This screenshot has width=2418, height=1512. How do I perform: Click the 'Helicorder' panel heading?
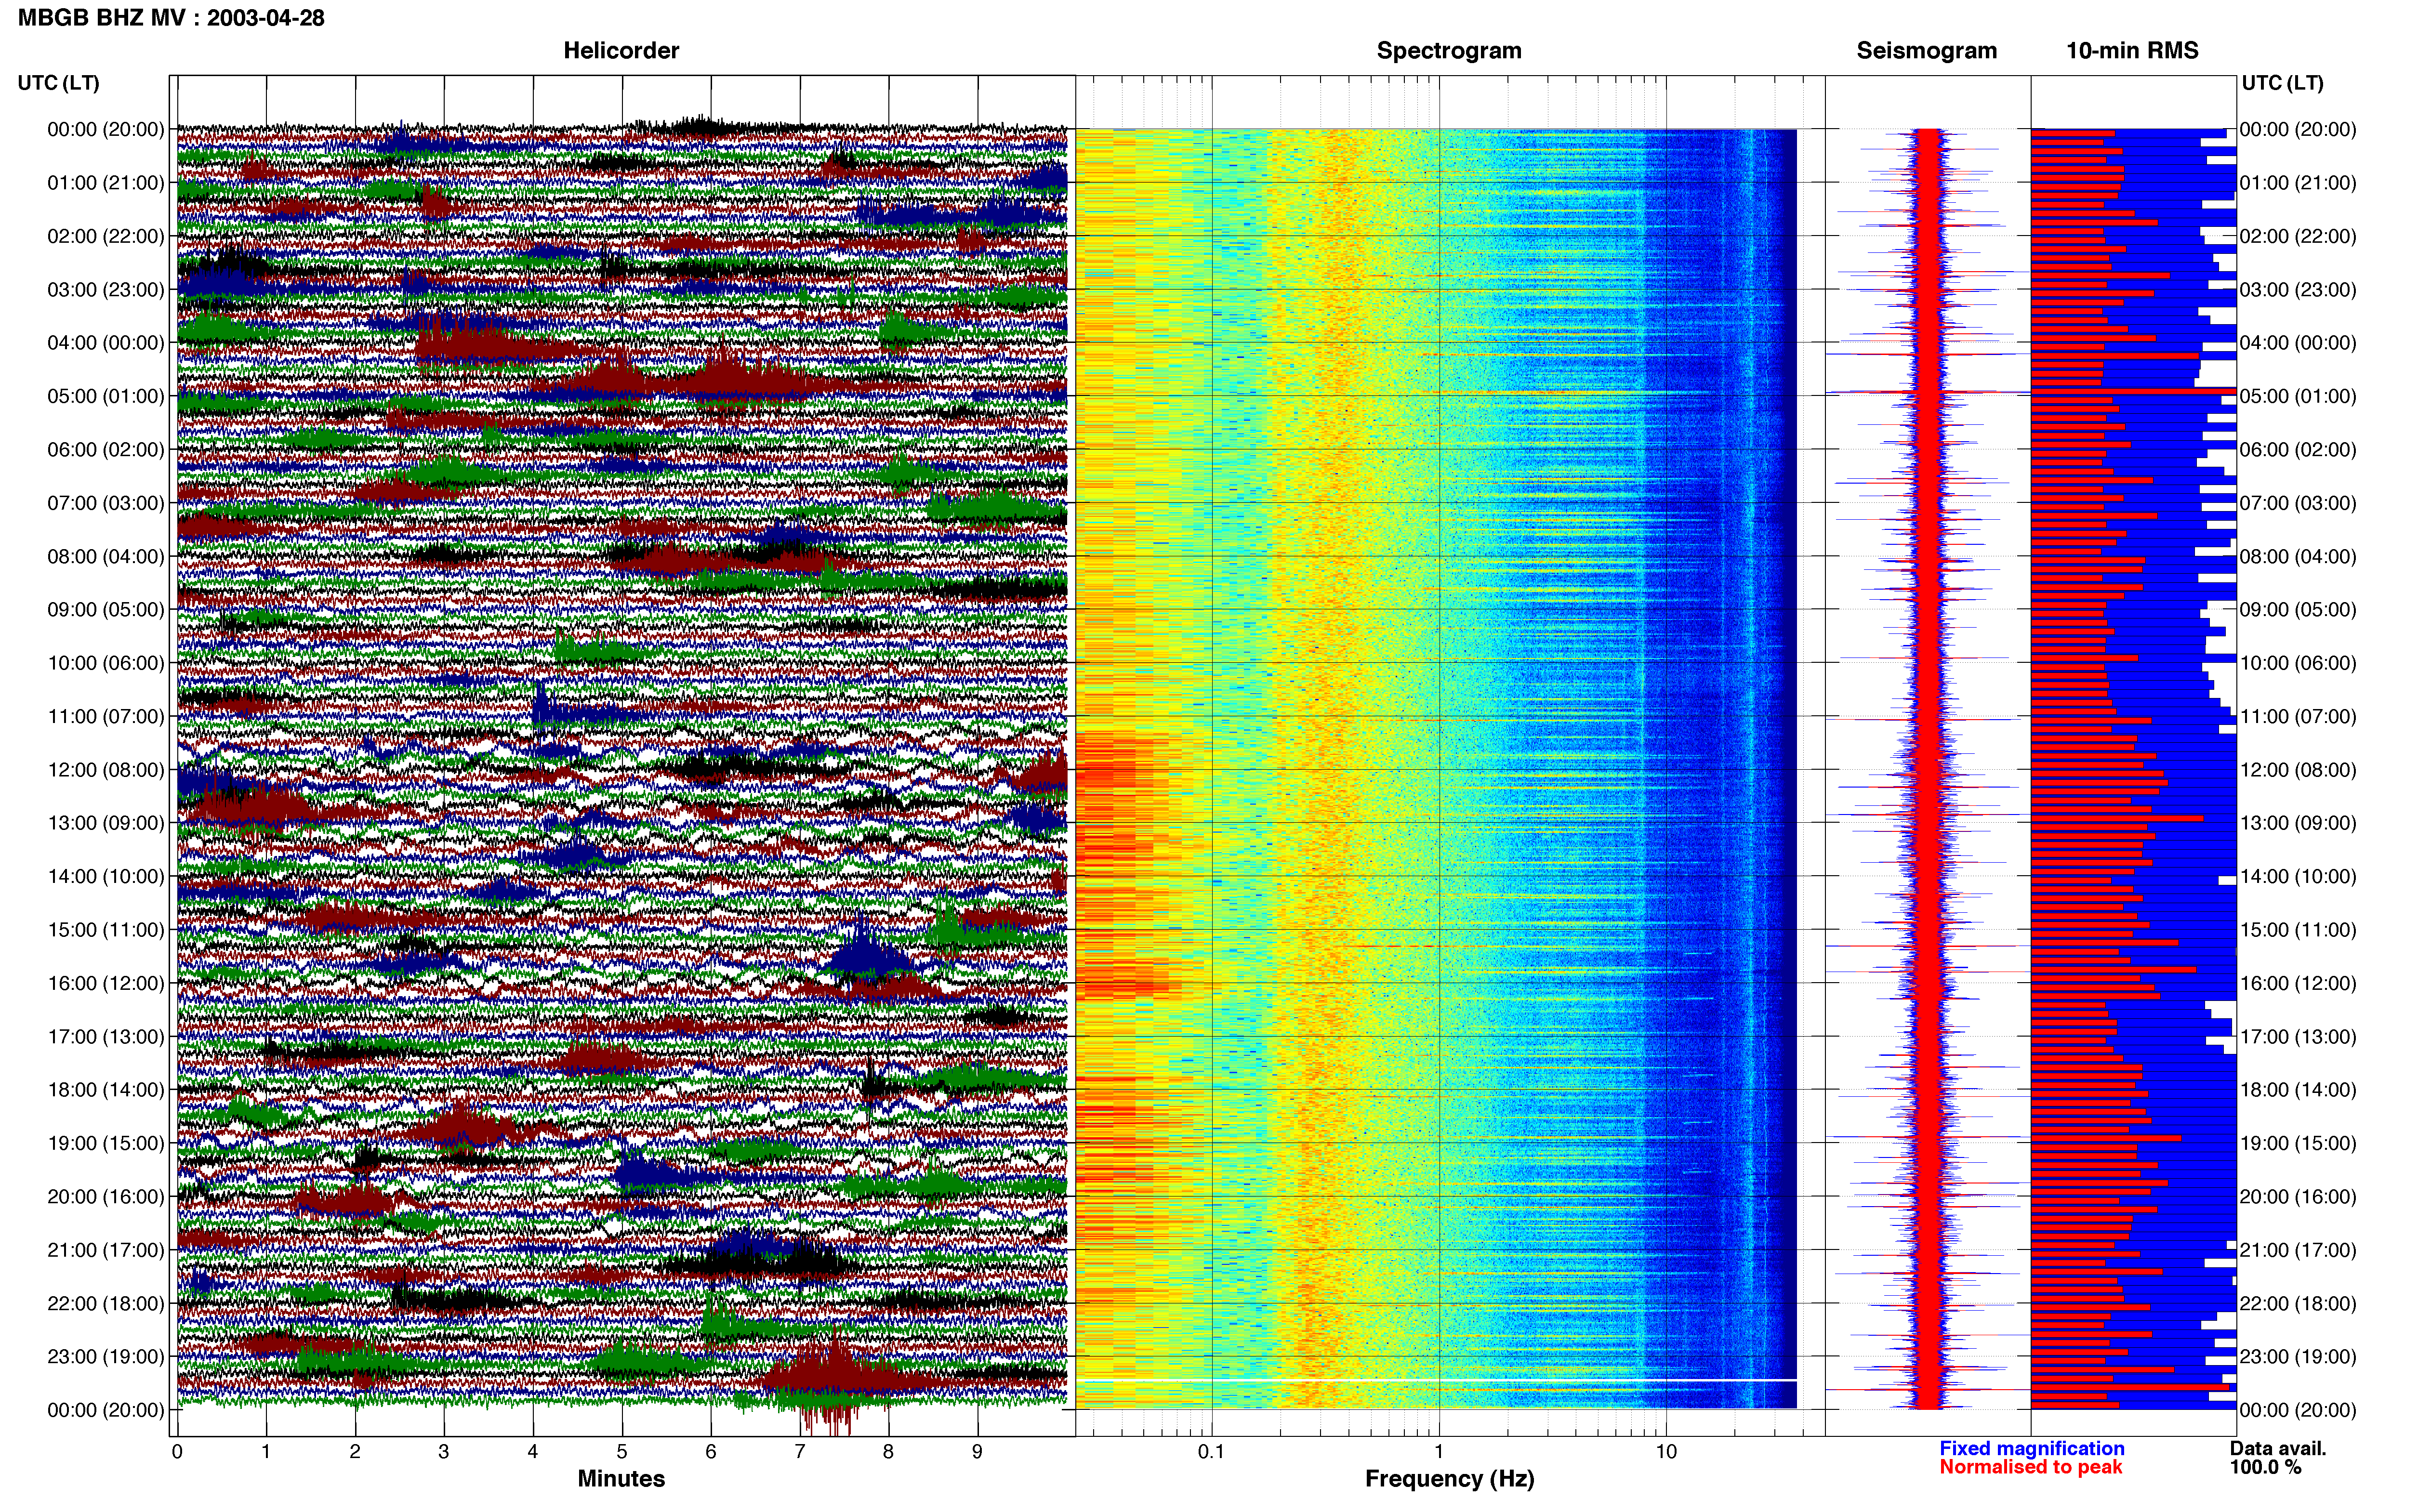621,51
